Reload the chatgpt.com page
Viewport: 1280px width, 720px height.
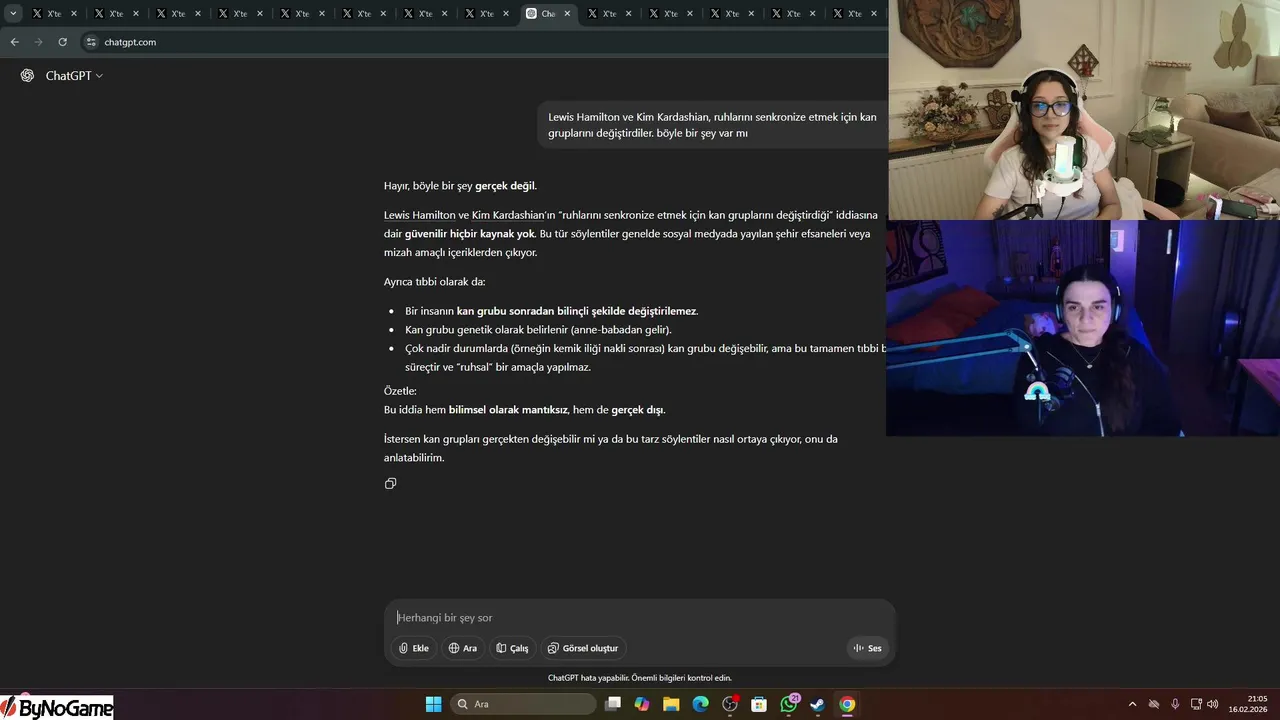coord(62,42)
